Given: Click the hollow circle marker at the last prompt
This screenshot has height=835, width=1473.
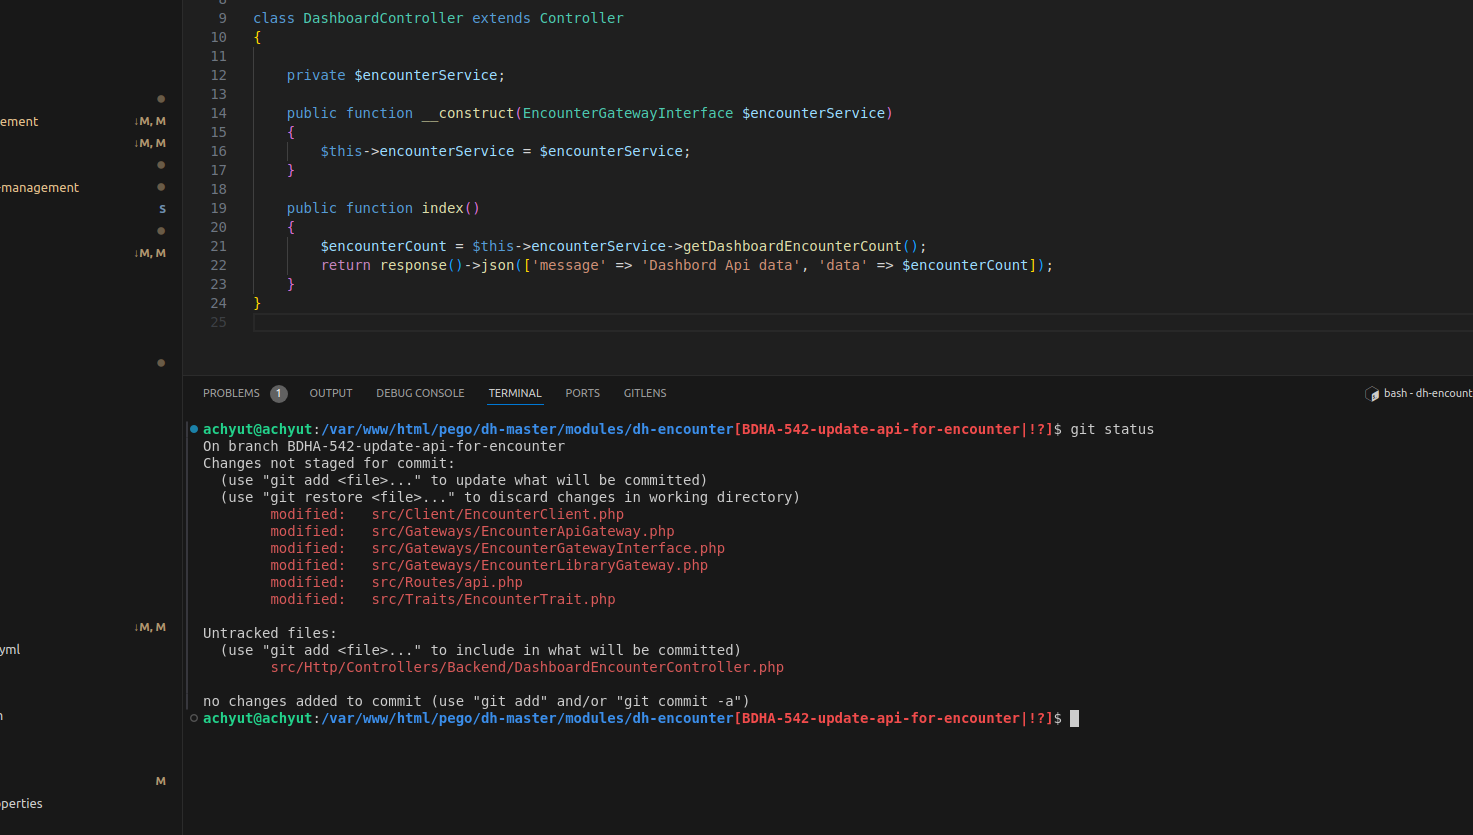Looking at the screenshot, I should click(x=194, y=718).
